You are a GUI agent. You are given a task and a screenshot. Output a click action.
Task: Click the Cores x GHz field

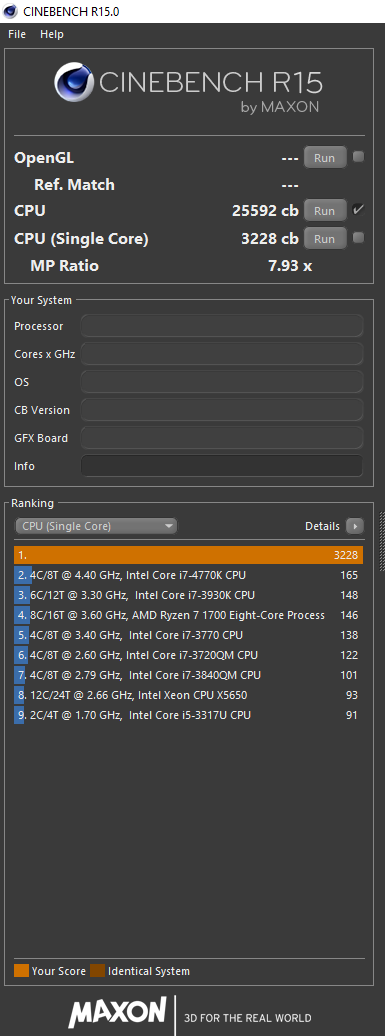pos(222,354)
